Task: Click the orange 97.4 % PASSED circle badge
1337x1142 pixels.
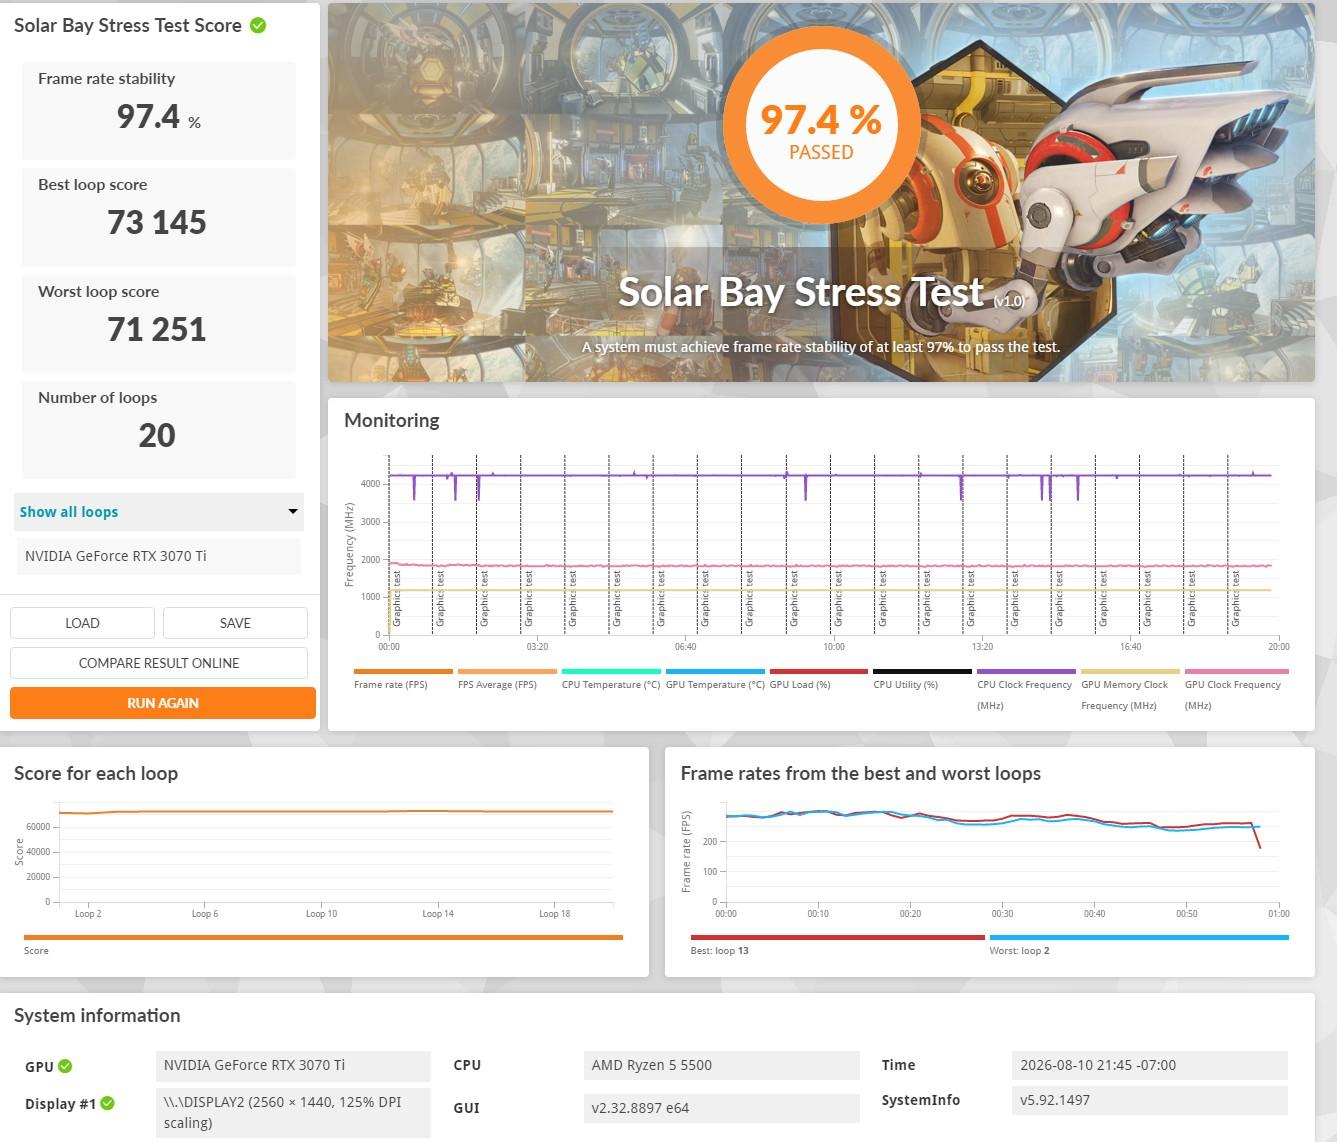Action: coord(821,124)
